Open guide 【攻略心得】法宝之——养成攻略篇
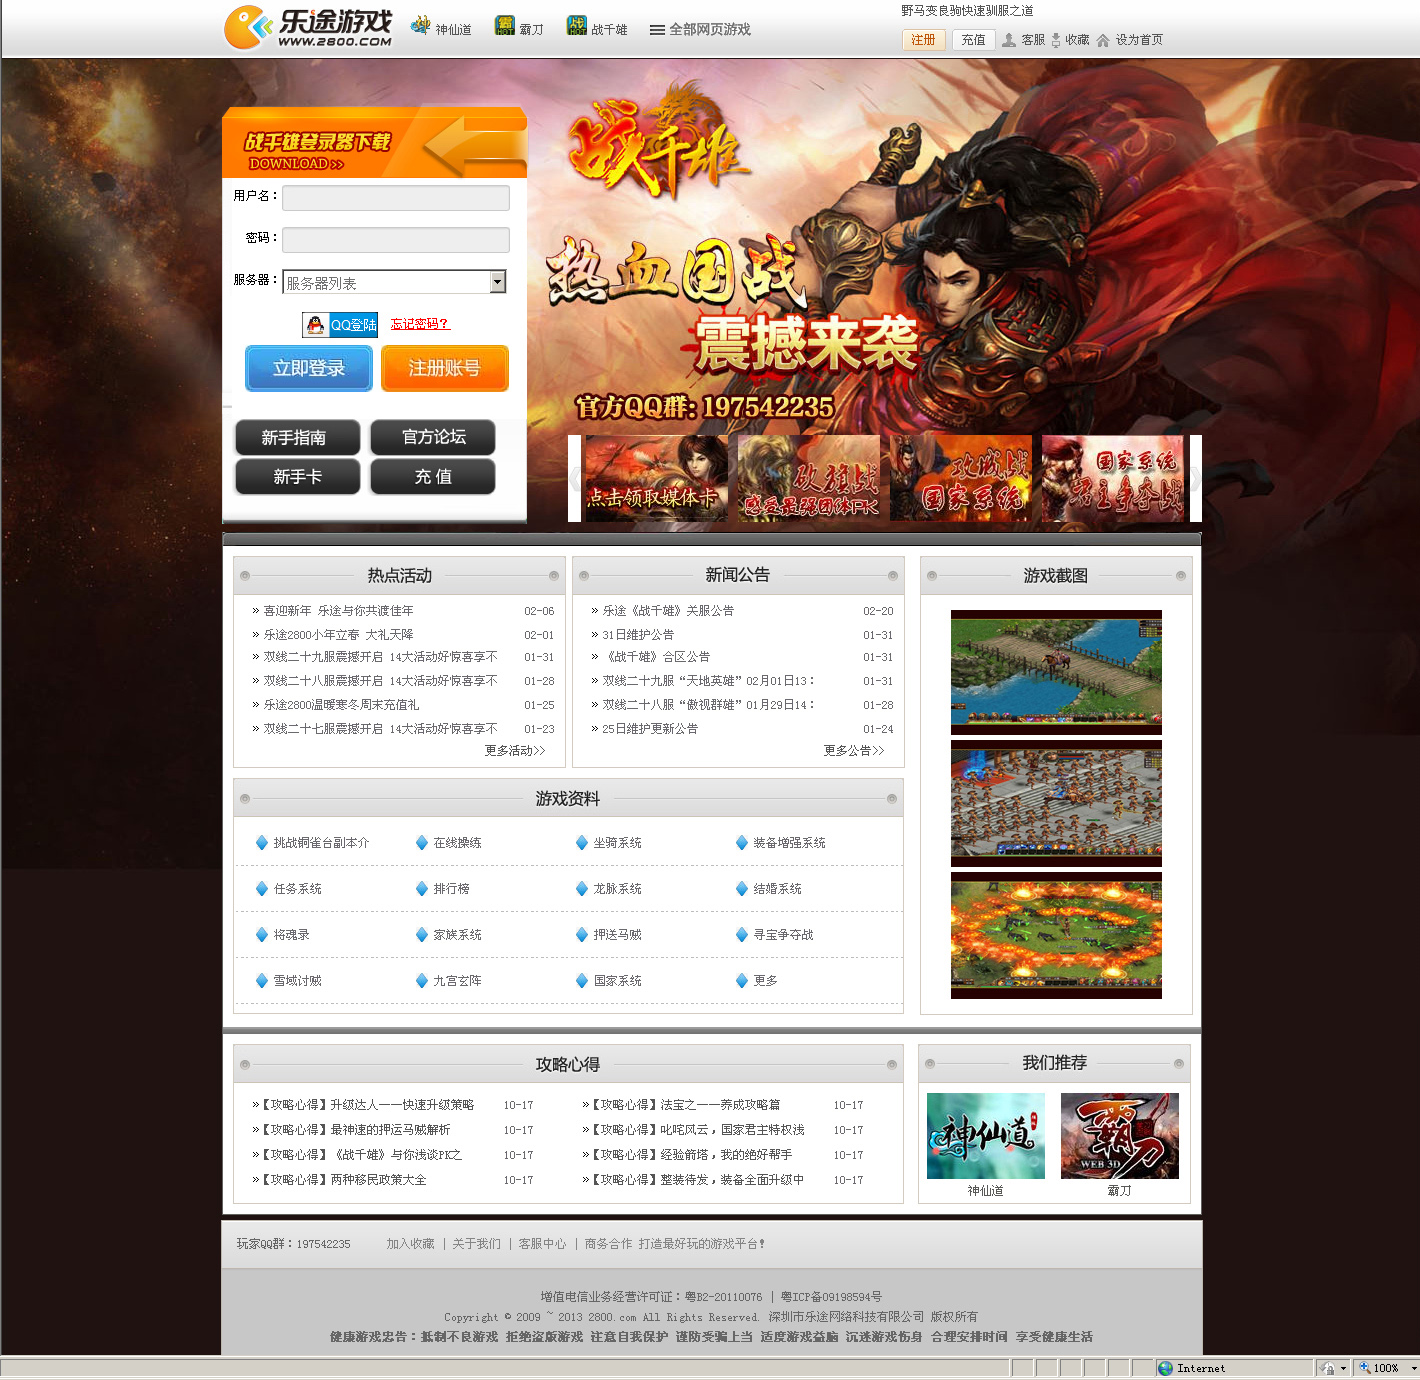The width and height of the screenshot is (1420, 1380). (x=685, y=1105)
